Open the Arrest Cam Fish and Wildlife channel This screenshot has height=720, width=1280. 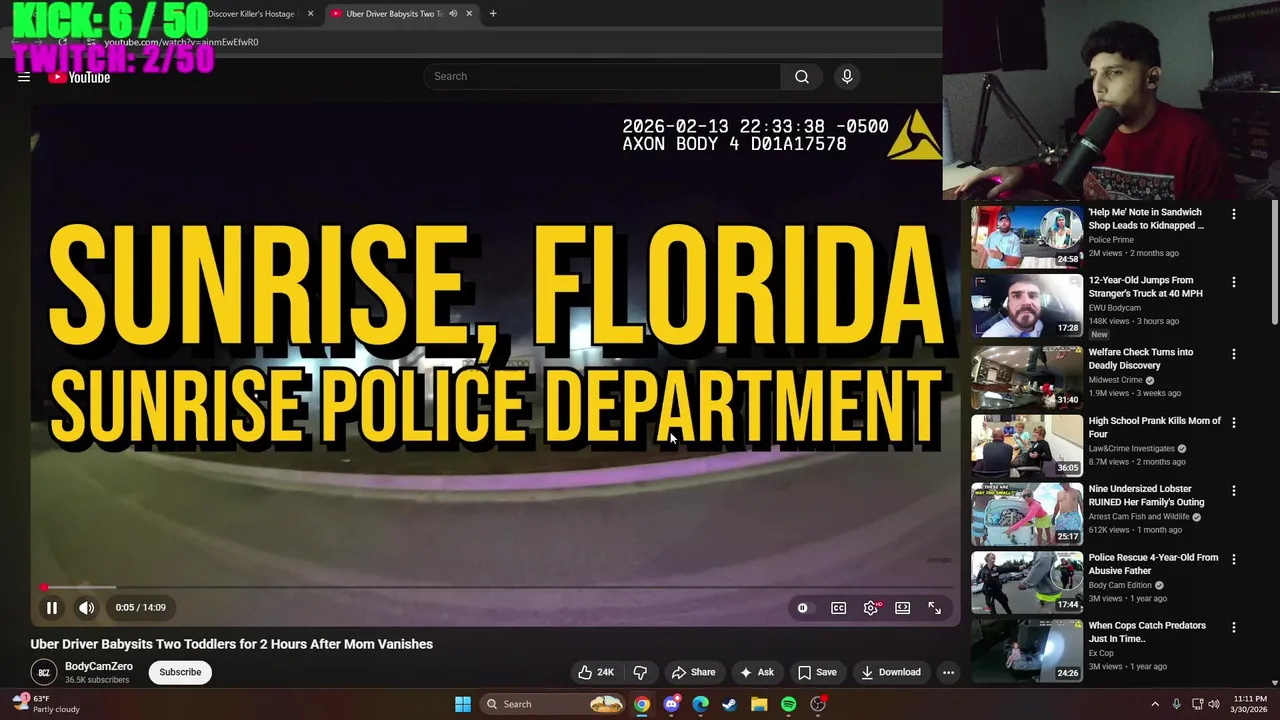click(1139, 517)
